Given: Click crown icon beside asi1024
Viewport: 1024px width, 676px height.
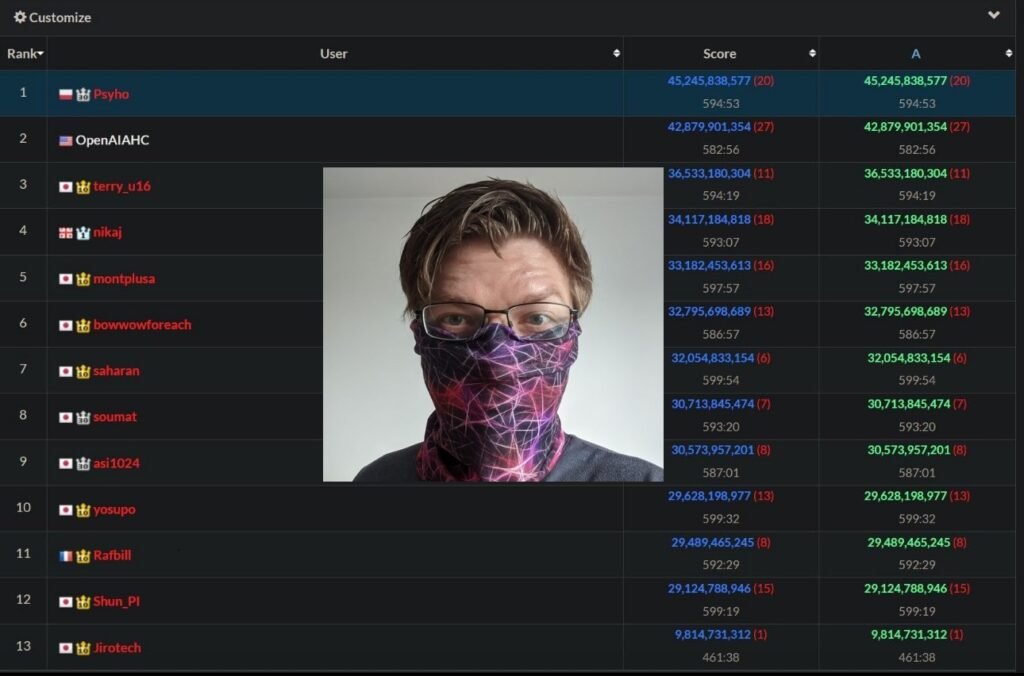Looking at the screenshot, I should [x=83, y=464].
